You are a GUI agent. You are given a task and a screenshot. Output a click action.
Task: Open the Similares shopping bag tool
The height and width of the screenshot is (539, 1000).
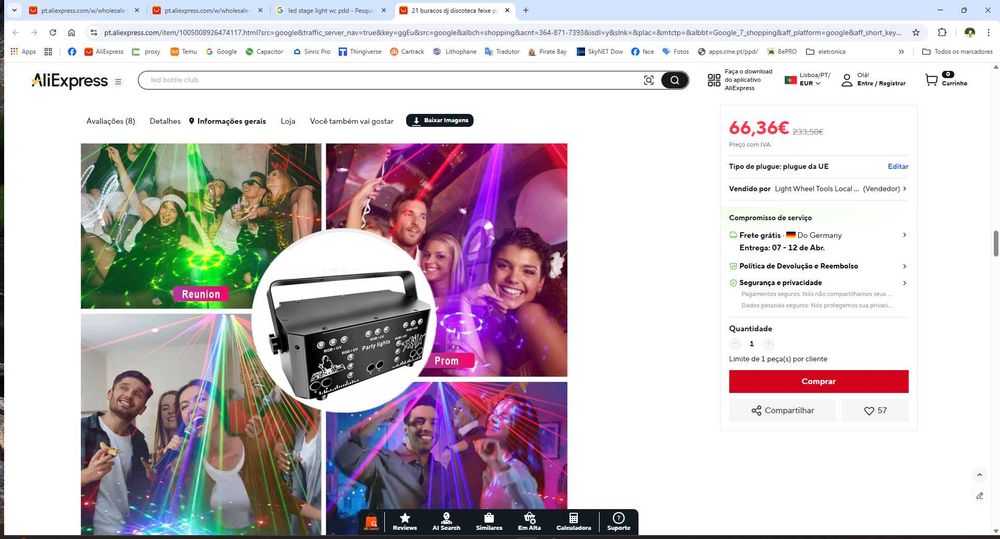point(489,521)
